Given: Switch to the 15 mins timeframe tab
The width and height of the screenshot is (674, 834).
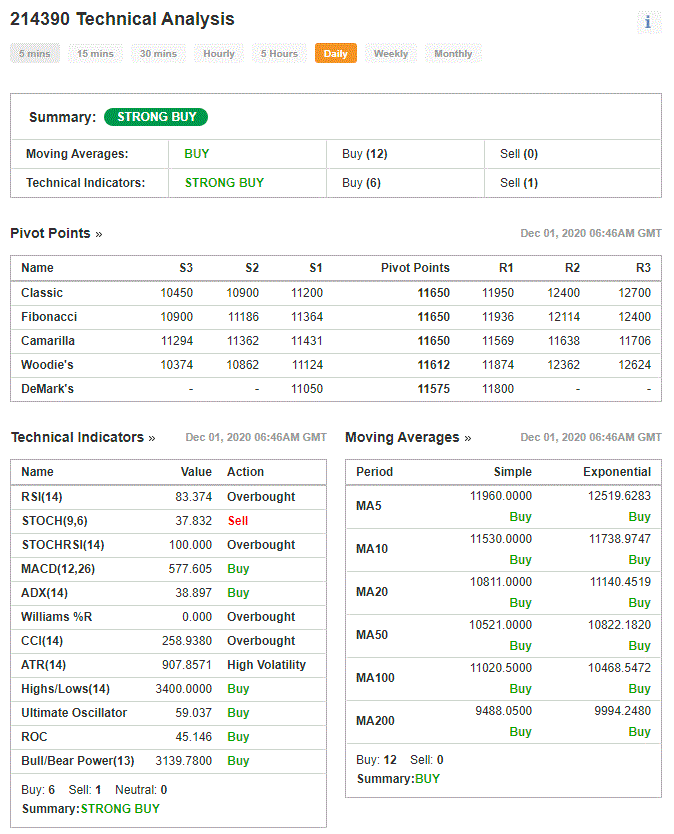Looking at the screenshot, I should point(95,54).
